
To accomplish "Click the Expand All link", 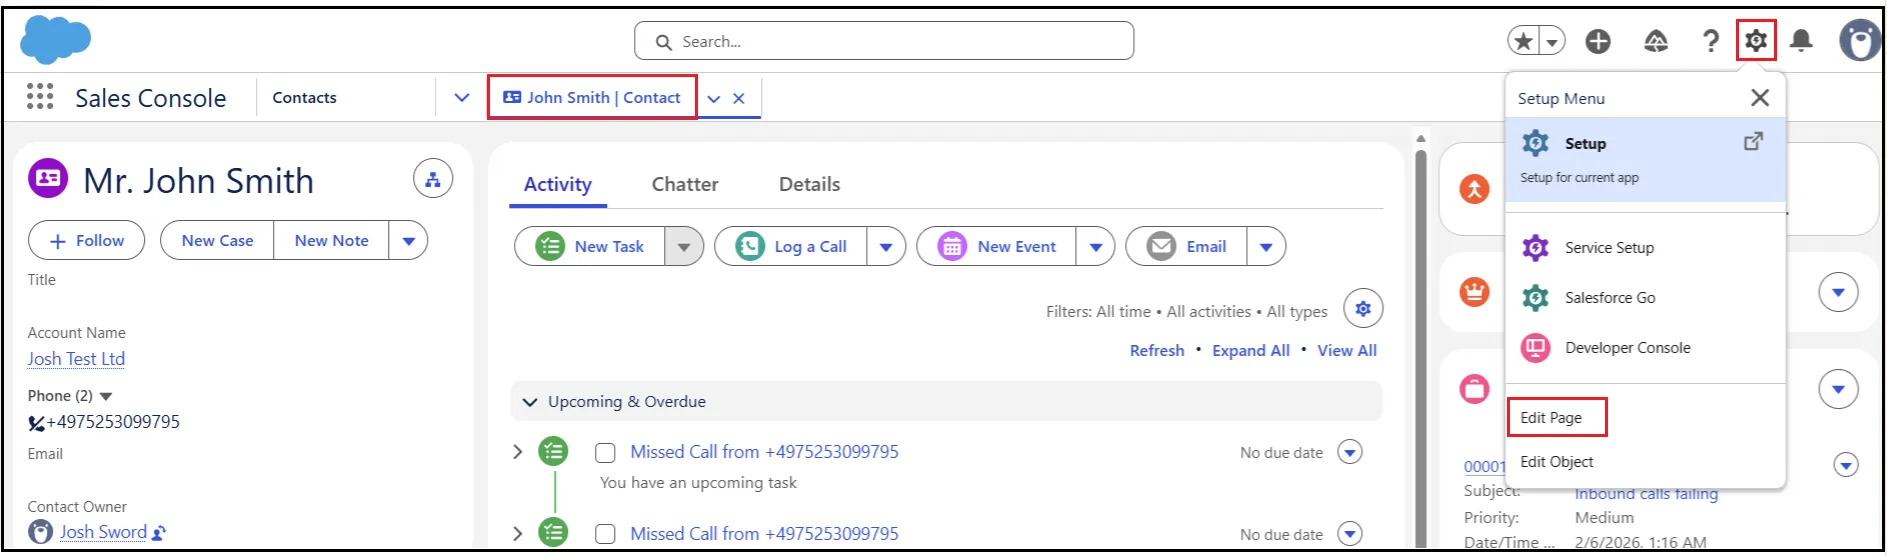I will pyautogui.click(x=1251, y=351).
